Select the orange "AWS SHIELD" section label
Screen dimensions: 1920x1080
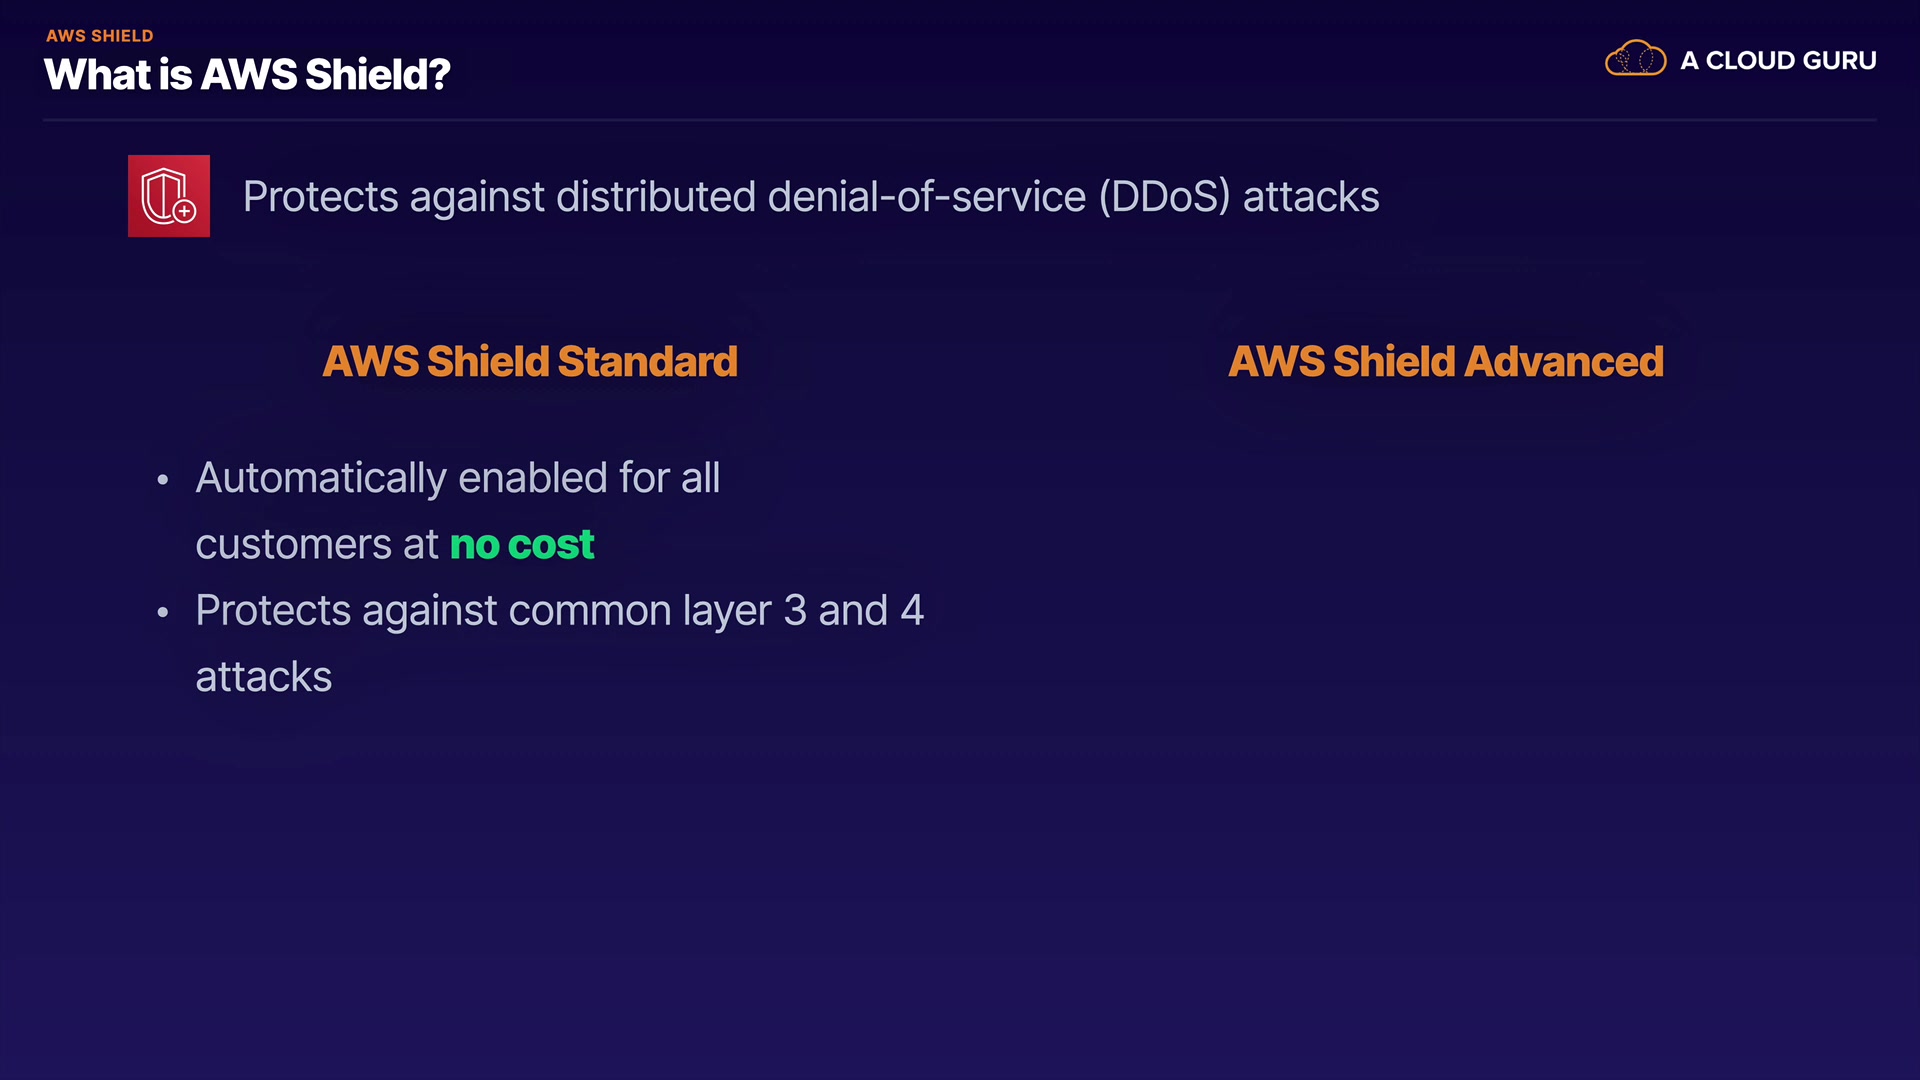coord(100,36)
